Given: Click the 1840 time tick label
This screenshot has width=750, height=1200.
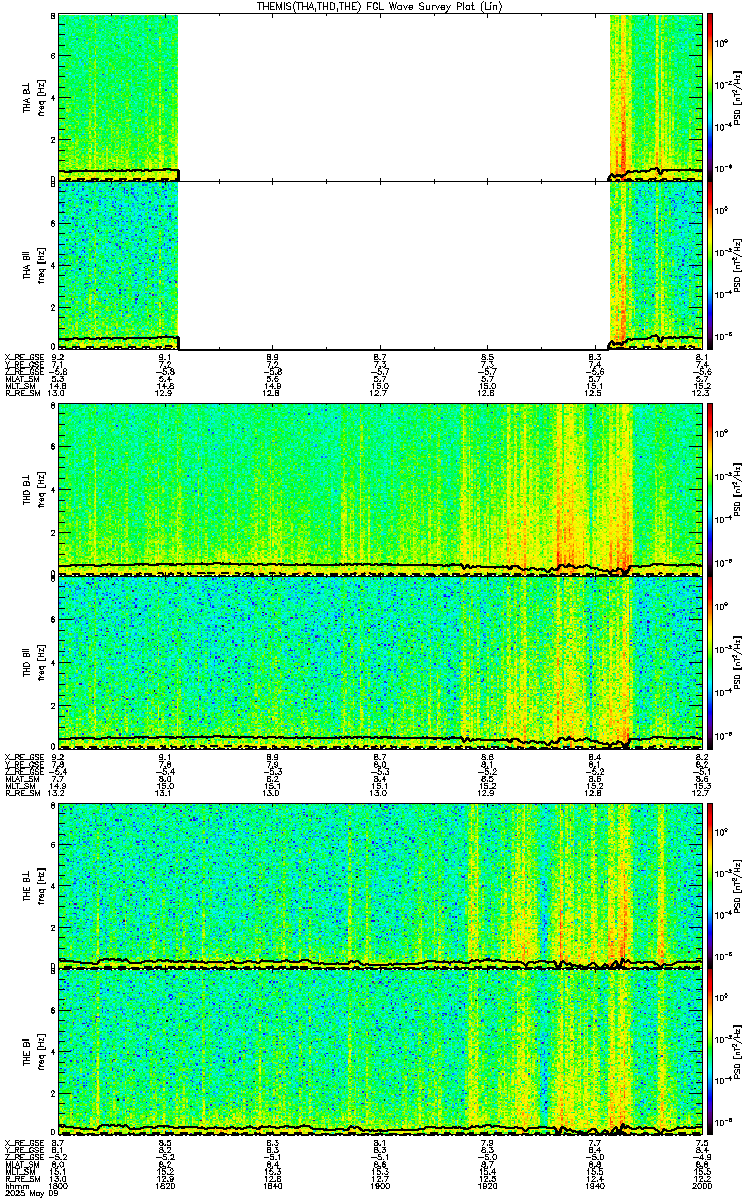Looking at the screenshot, I should tap(272, 1186).
